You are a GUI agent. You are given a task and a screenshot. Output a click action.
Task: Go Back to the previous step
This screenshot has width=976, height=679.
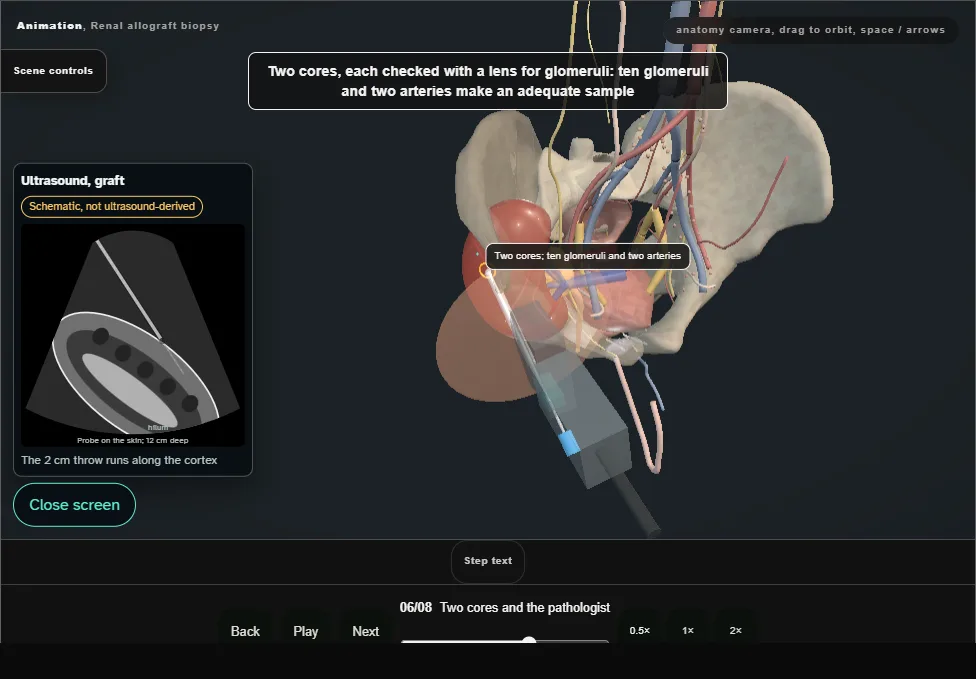(x=245, y=631)
